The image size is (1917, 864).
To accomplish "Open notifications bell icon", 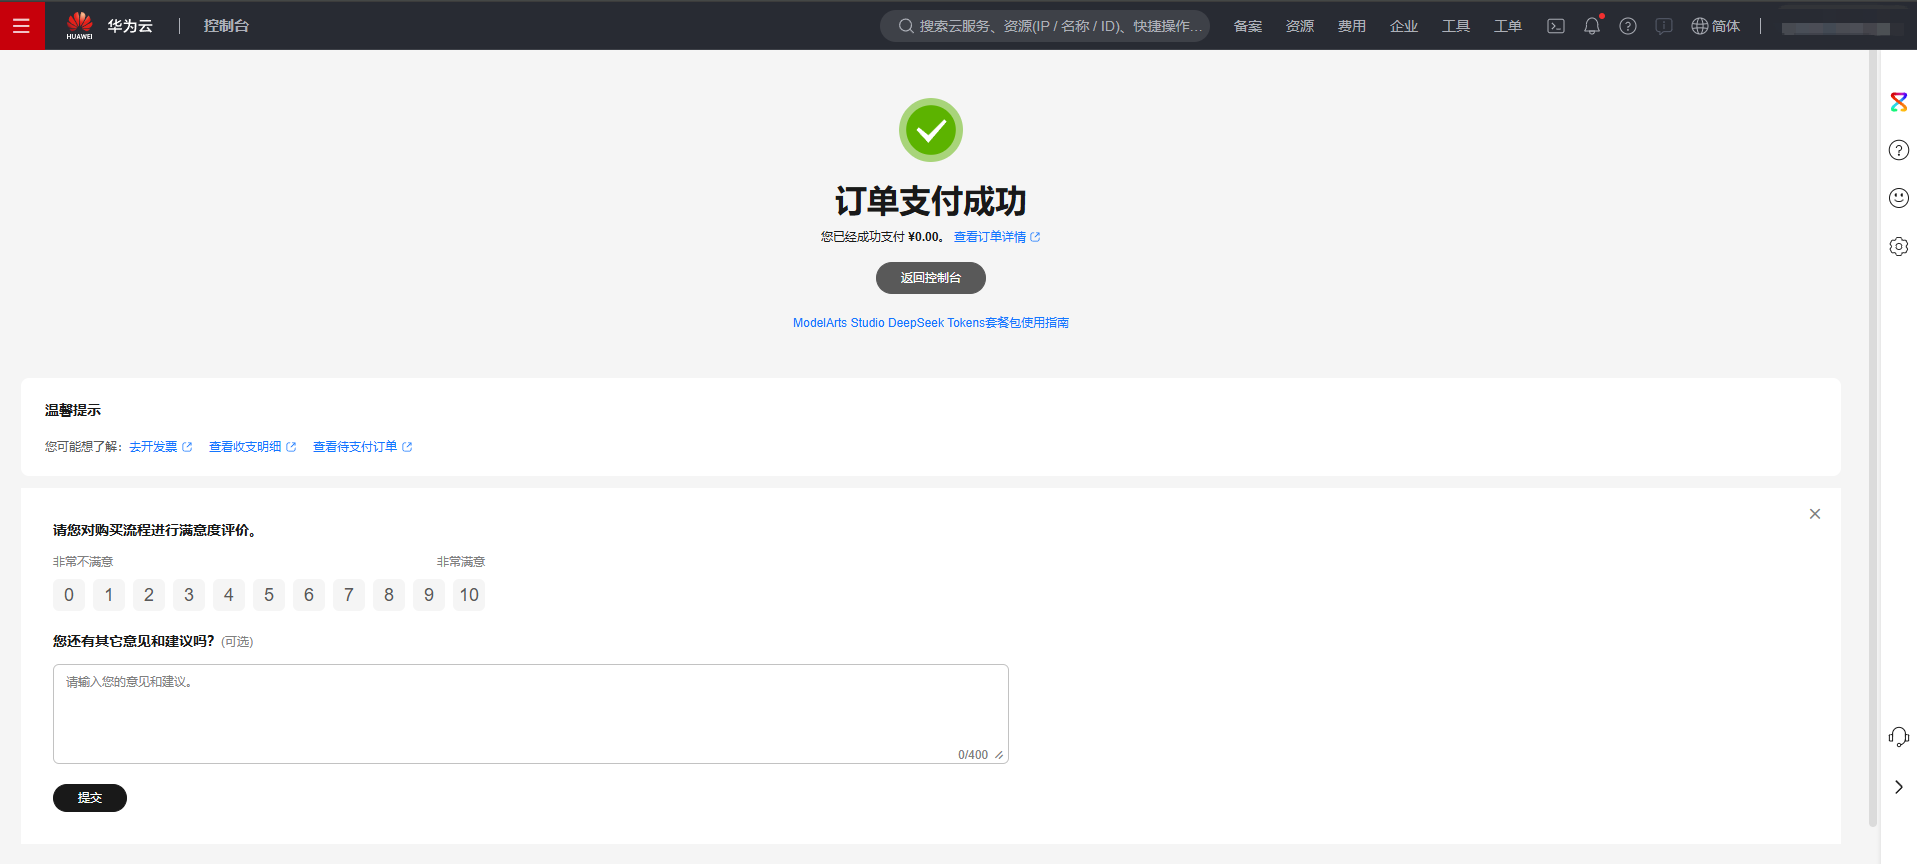I will pyautogui.click(x=1592, y=26).
